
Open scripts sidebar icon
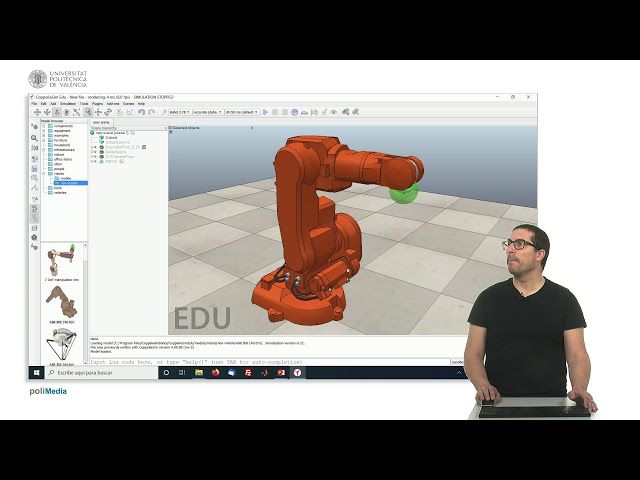[34, 169]
